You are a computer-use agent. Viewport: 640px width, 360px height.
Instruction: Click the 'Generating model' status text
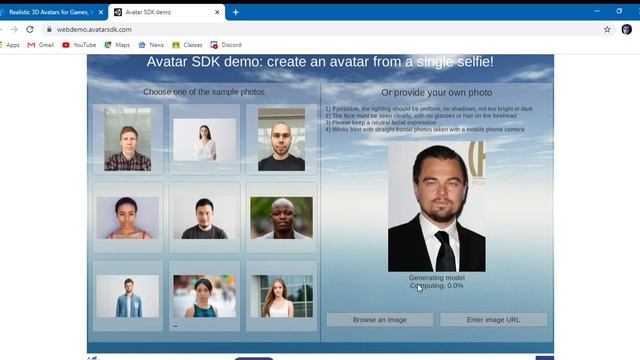437,278
